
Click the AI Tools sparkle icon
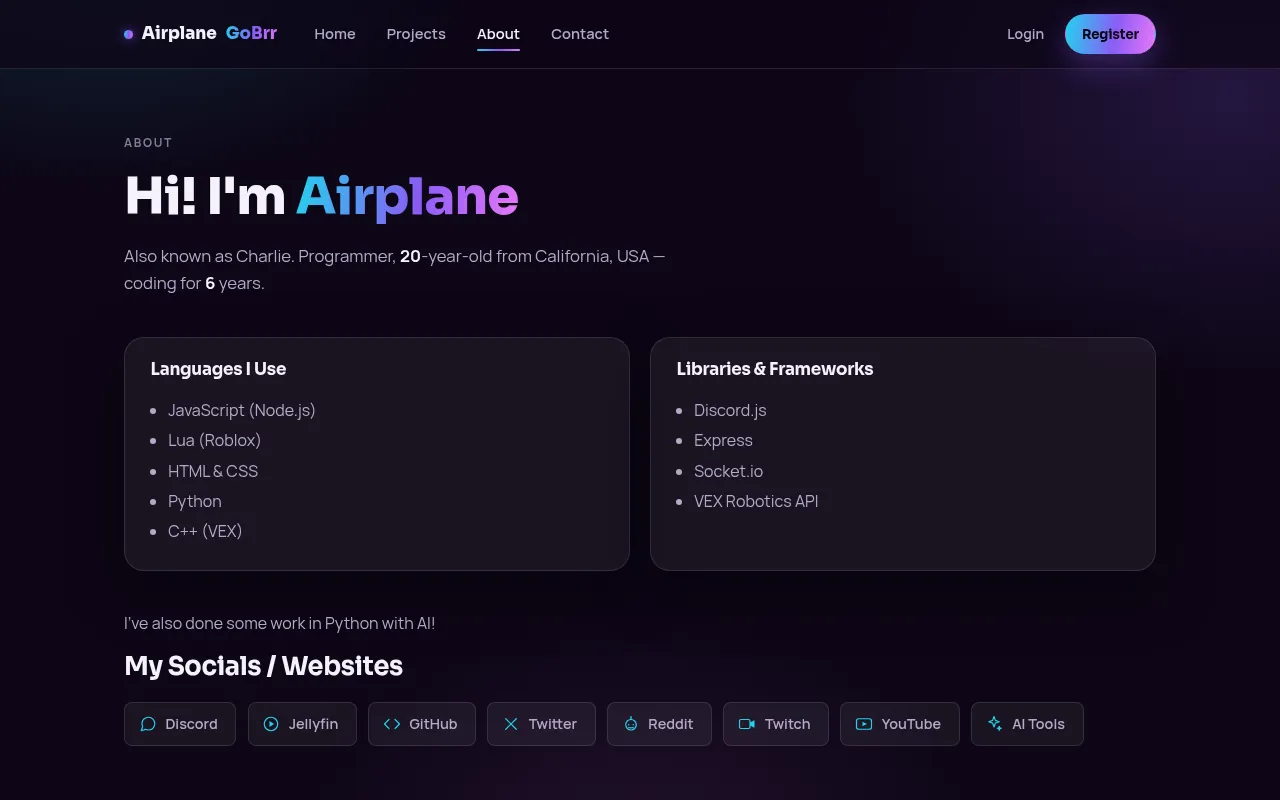pyautogui.click(x=995, y=724)
